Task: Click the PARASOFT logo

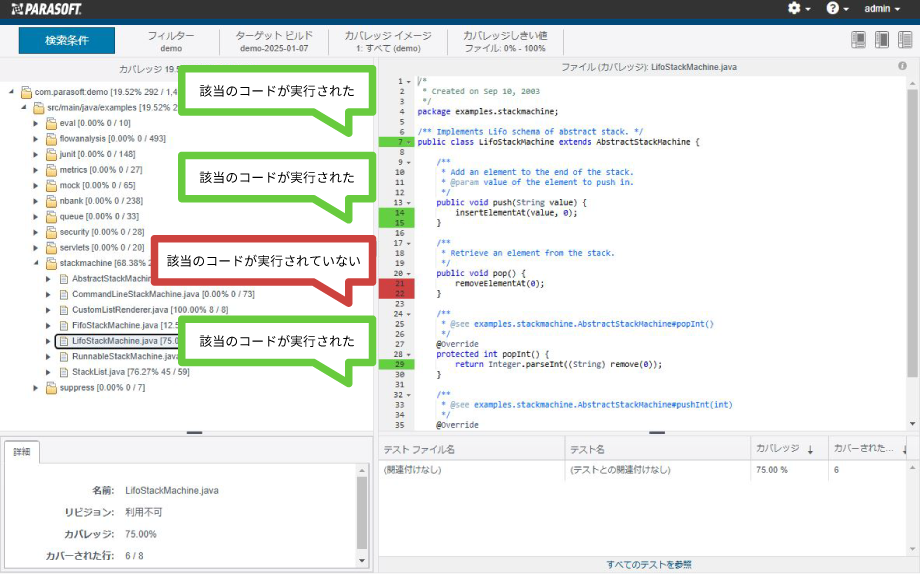Action: click(46, 9)
